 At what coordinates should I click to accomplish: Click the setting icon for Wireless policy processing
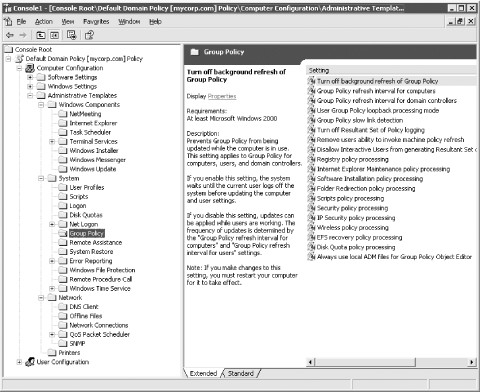(x=312, y=228)
